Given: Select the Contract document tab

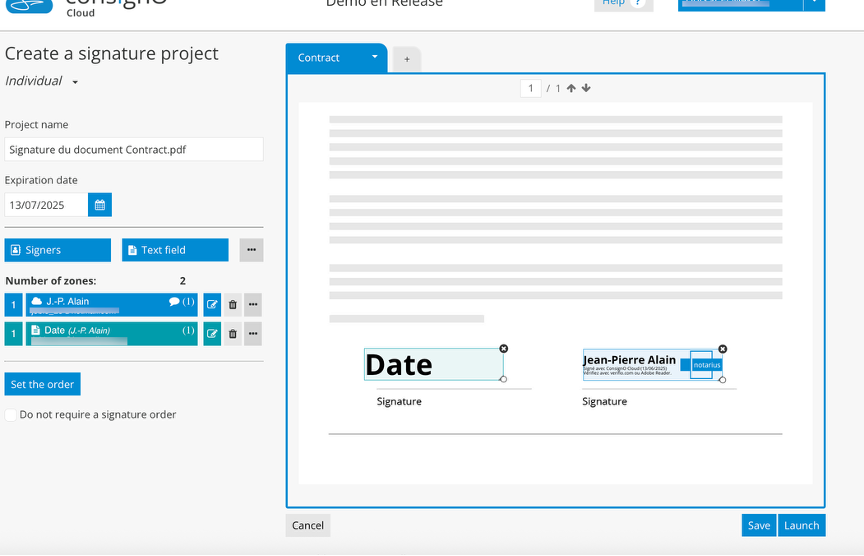Looking at the screenshot, I should (320, 58).
